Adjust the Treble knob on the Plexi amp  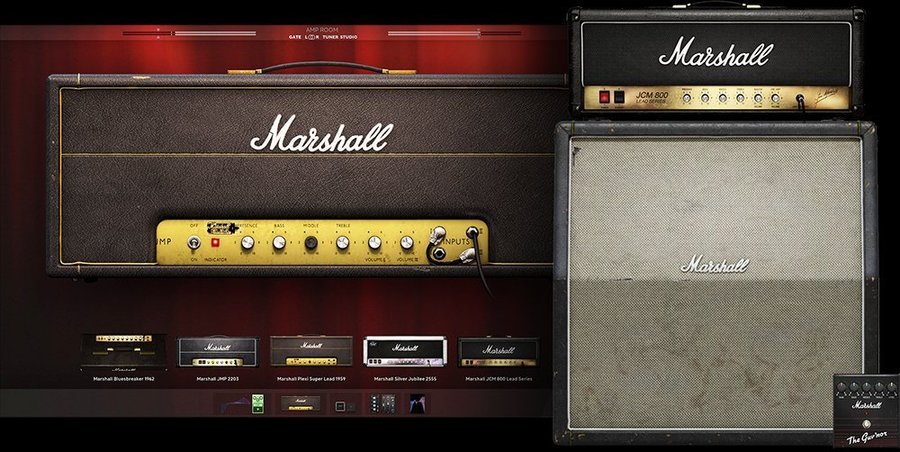coord(343,242)
